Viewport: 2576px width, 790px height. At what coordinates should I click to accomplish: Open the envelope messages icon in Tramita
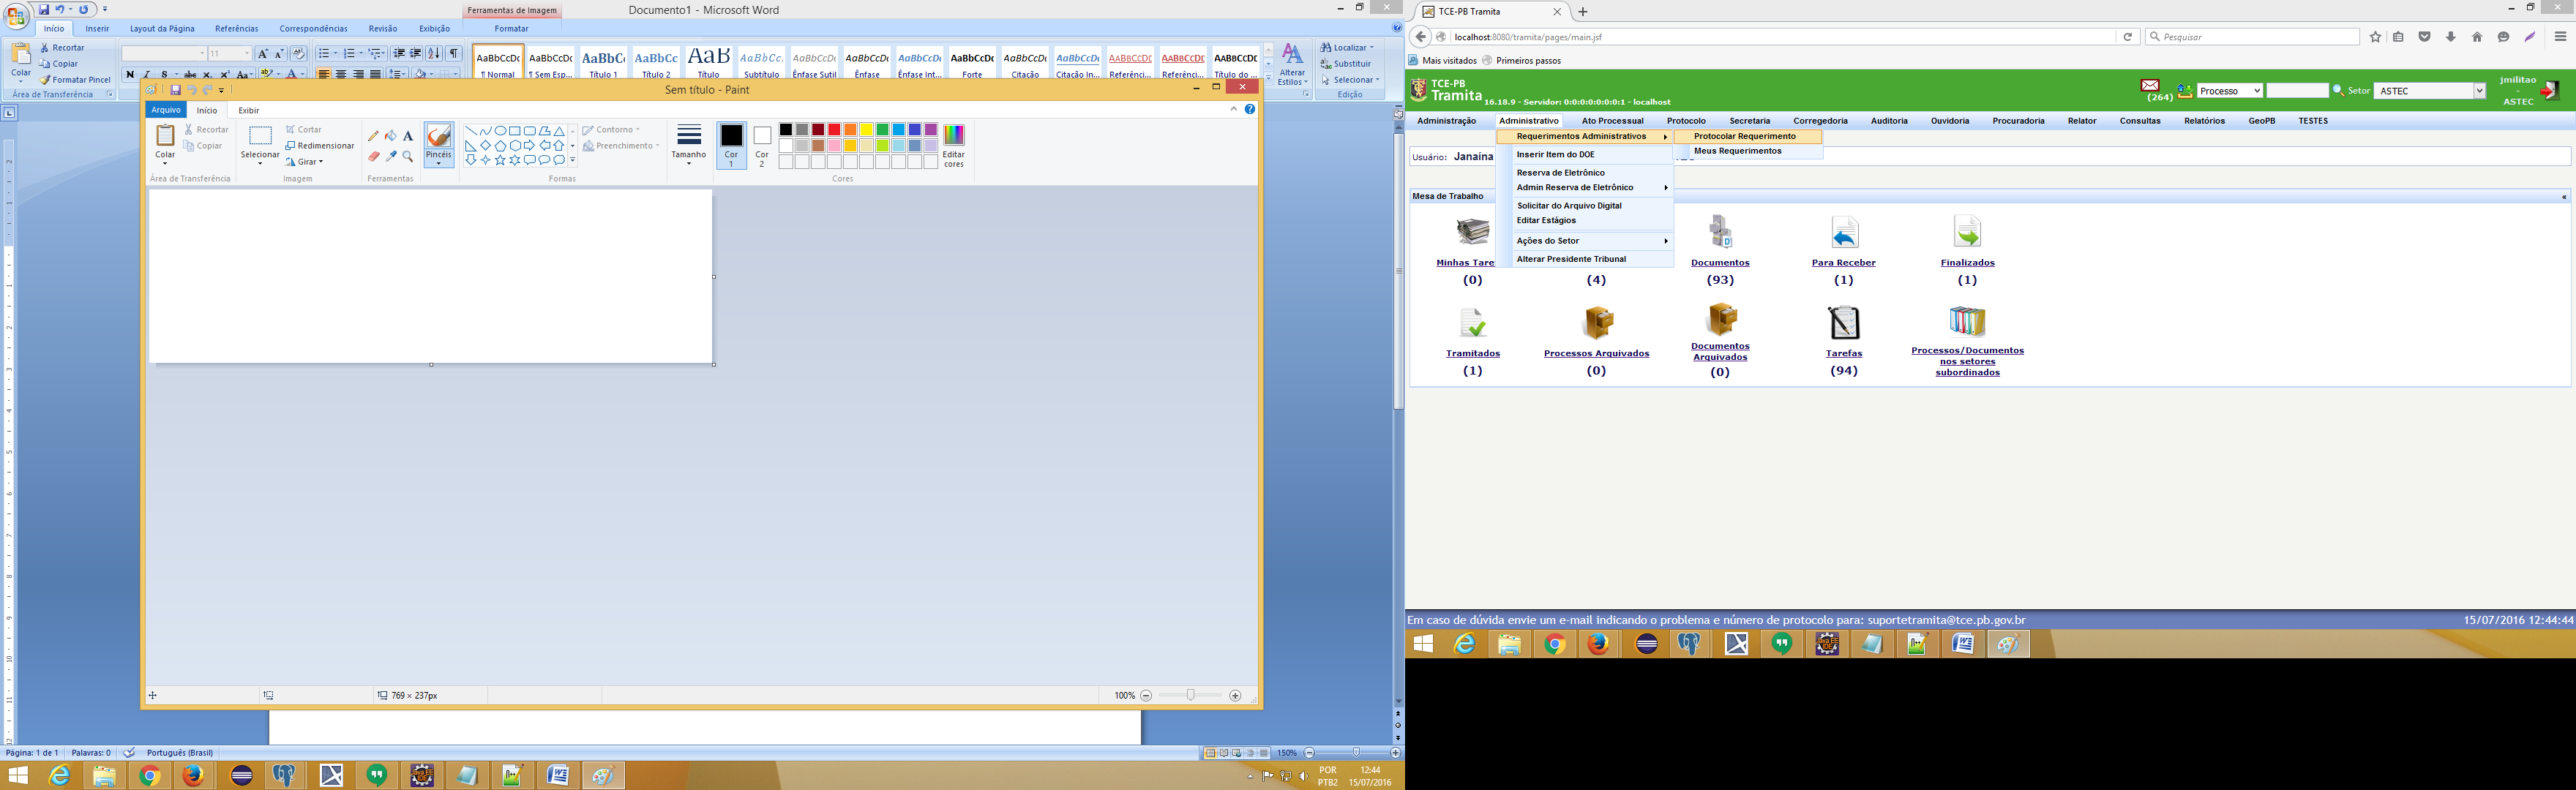click(2150, 85)
